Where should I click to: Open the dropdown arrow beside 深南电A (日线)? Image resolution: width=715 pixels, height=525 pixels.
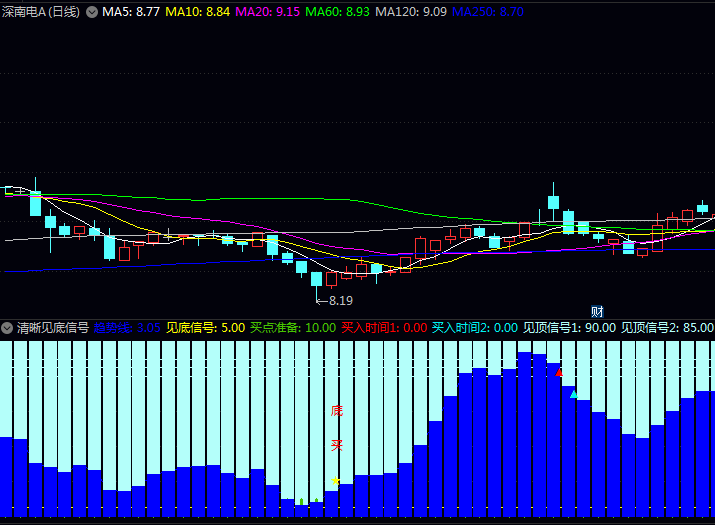92,12
